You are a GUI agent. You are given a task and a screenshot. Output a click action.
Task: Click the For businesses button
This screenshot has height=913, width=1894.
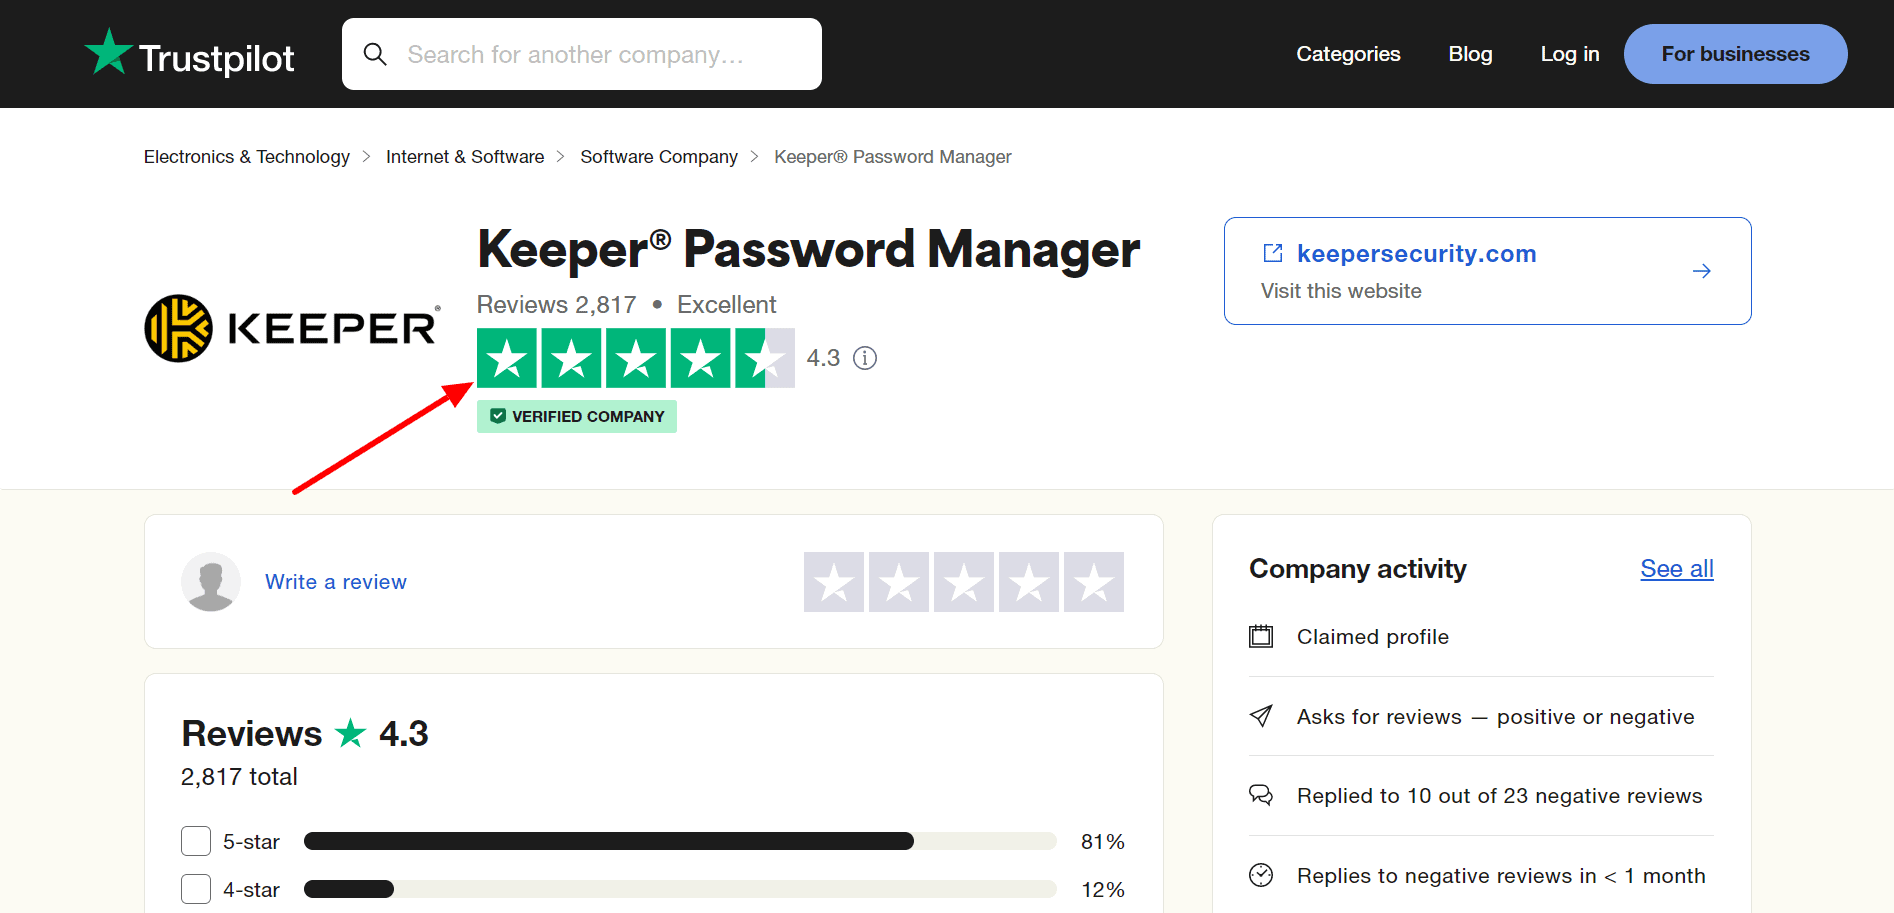[x=1735, y=54]
